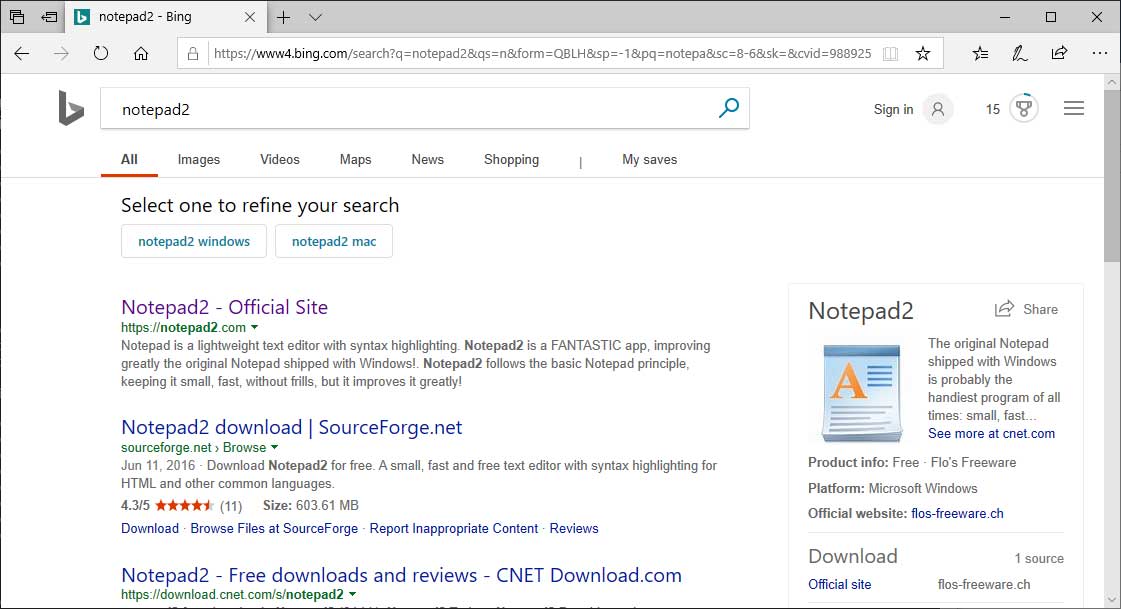Open a new tab with plus icon
The image size is (1121, 609).
(x=284, y=17)
